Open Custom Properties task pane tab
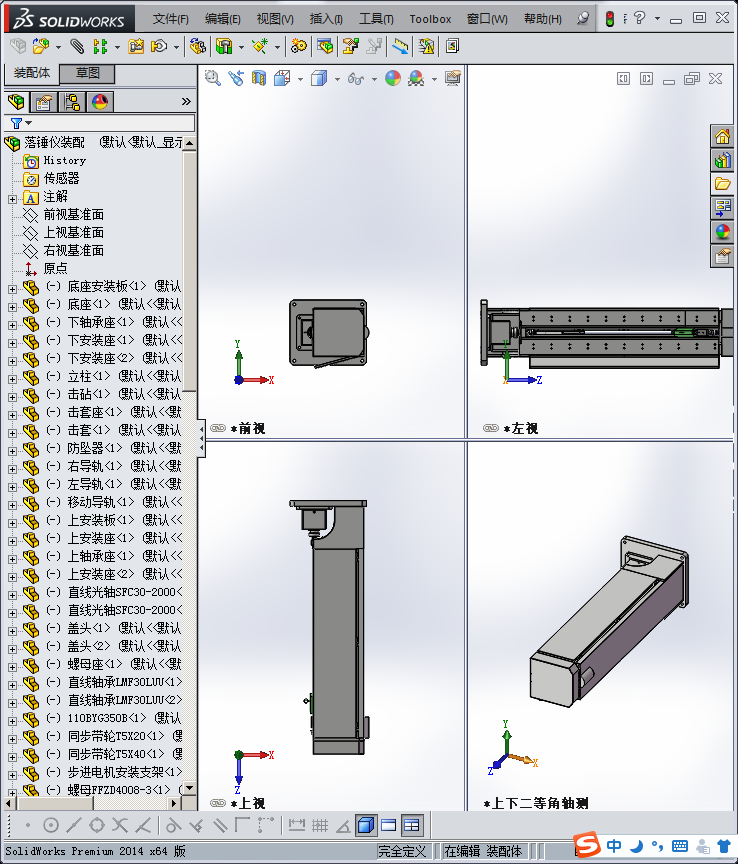The height and width of the screenshot is (864, 738). 722,255
